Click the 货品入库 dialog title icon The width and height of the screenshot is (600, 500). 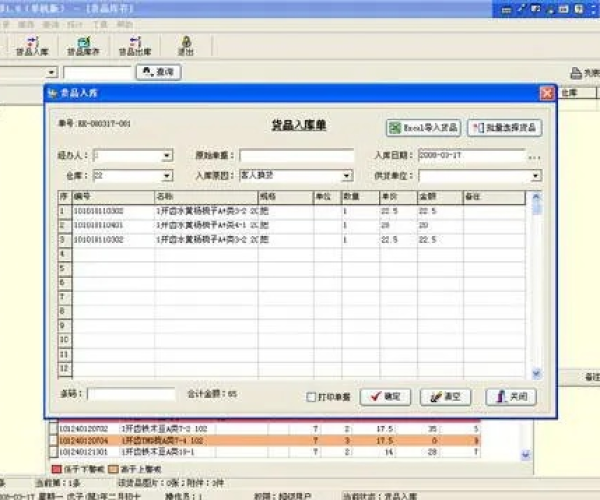[53, 93]
